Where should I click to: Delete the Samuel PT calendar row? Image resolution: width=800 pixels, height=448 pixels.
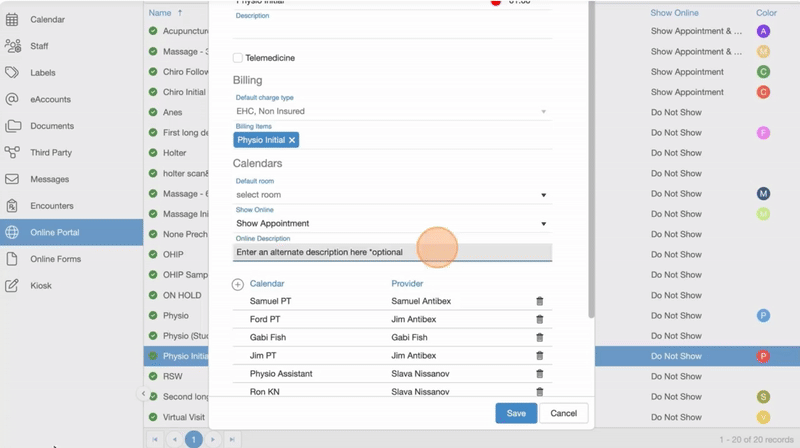(x=540, y=301)
